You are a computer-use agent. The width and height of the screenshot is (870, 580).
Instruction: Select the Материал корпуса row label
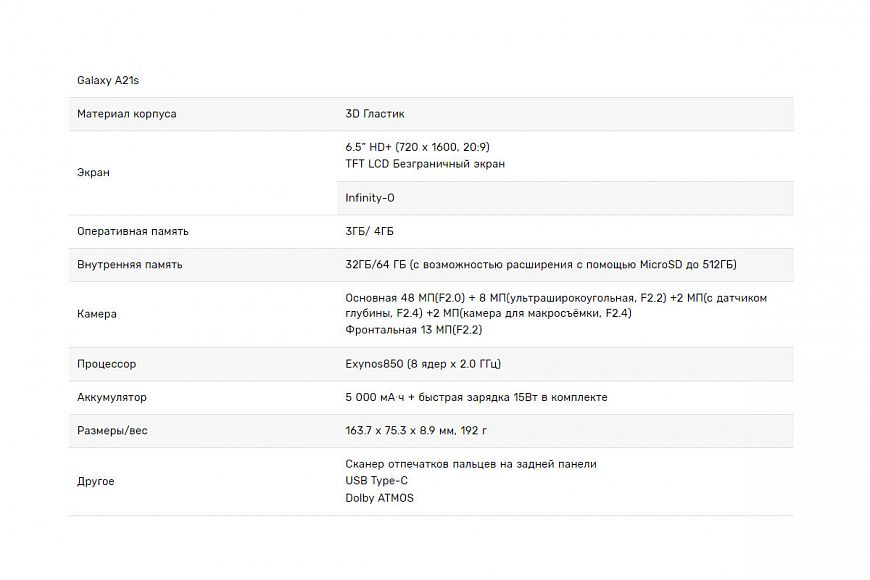(127, 114)
